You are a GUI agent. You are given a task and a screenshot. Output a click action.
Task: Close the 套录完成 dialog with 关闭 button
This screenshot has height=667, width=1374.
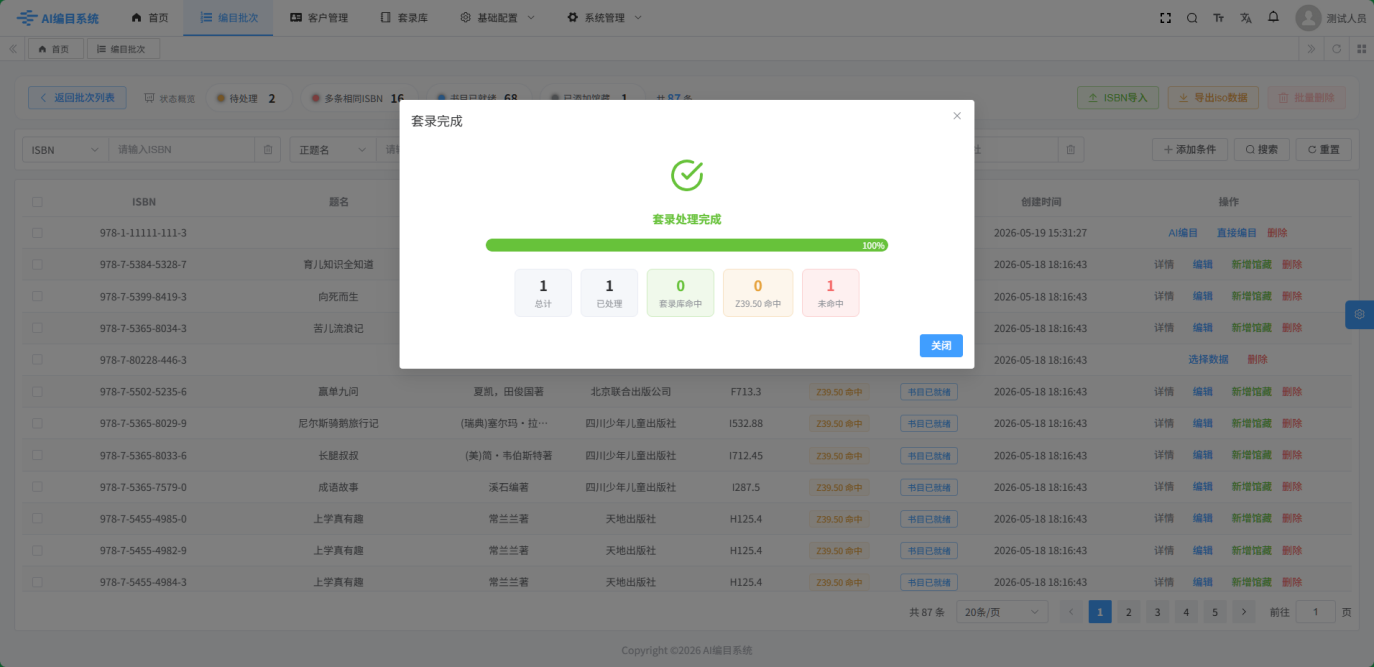[x=941, y=345]
